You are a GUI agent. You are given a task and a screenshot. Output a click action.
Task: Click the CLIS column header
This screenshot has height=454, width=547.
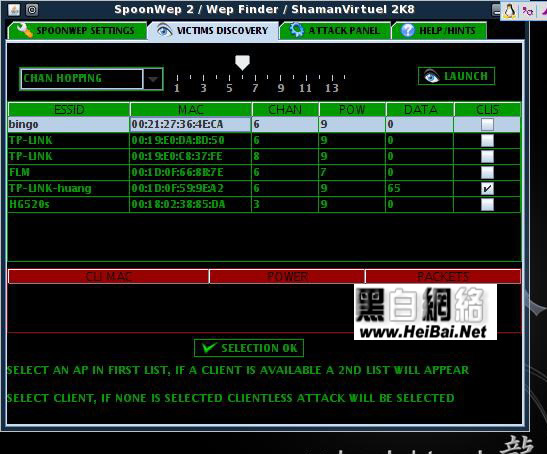(487, 110)
